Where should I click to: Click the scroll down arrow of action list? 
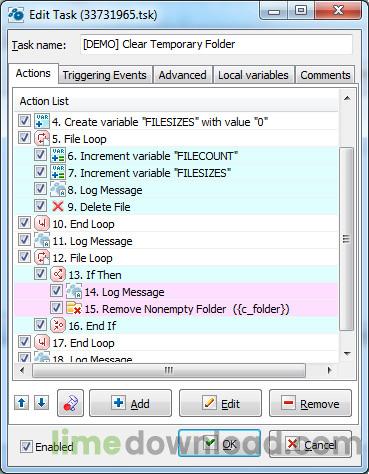coord(347,354)
